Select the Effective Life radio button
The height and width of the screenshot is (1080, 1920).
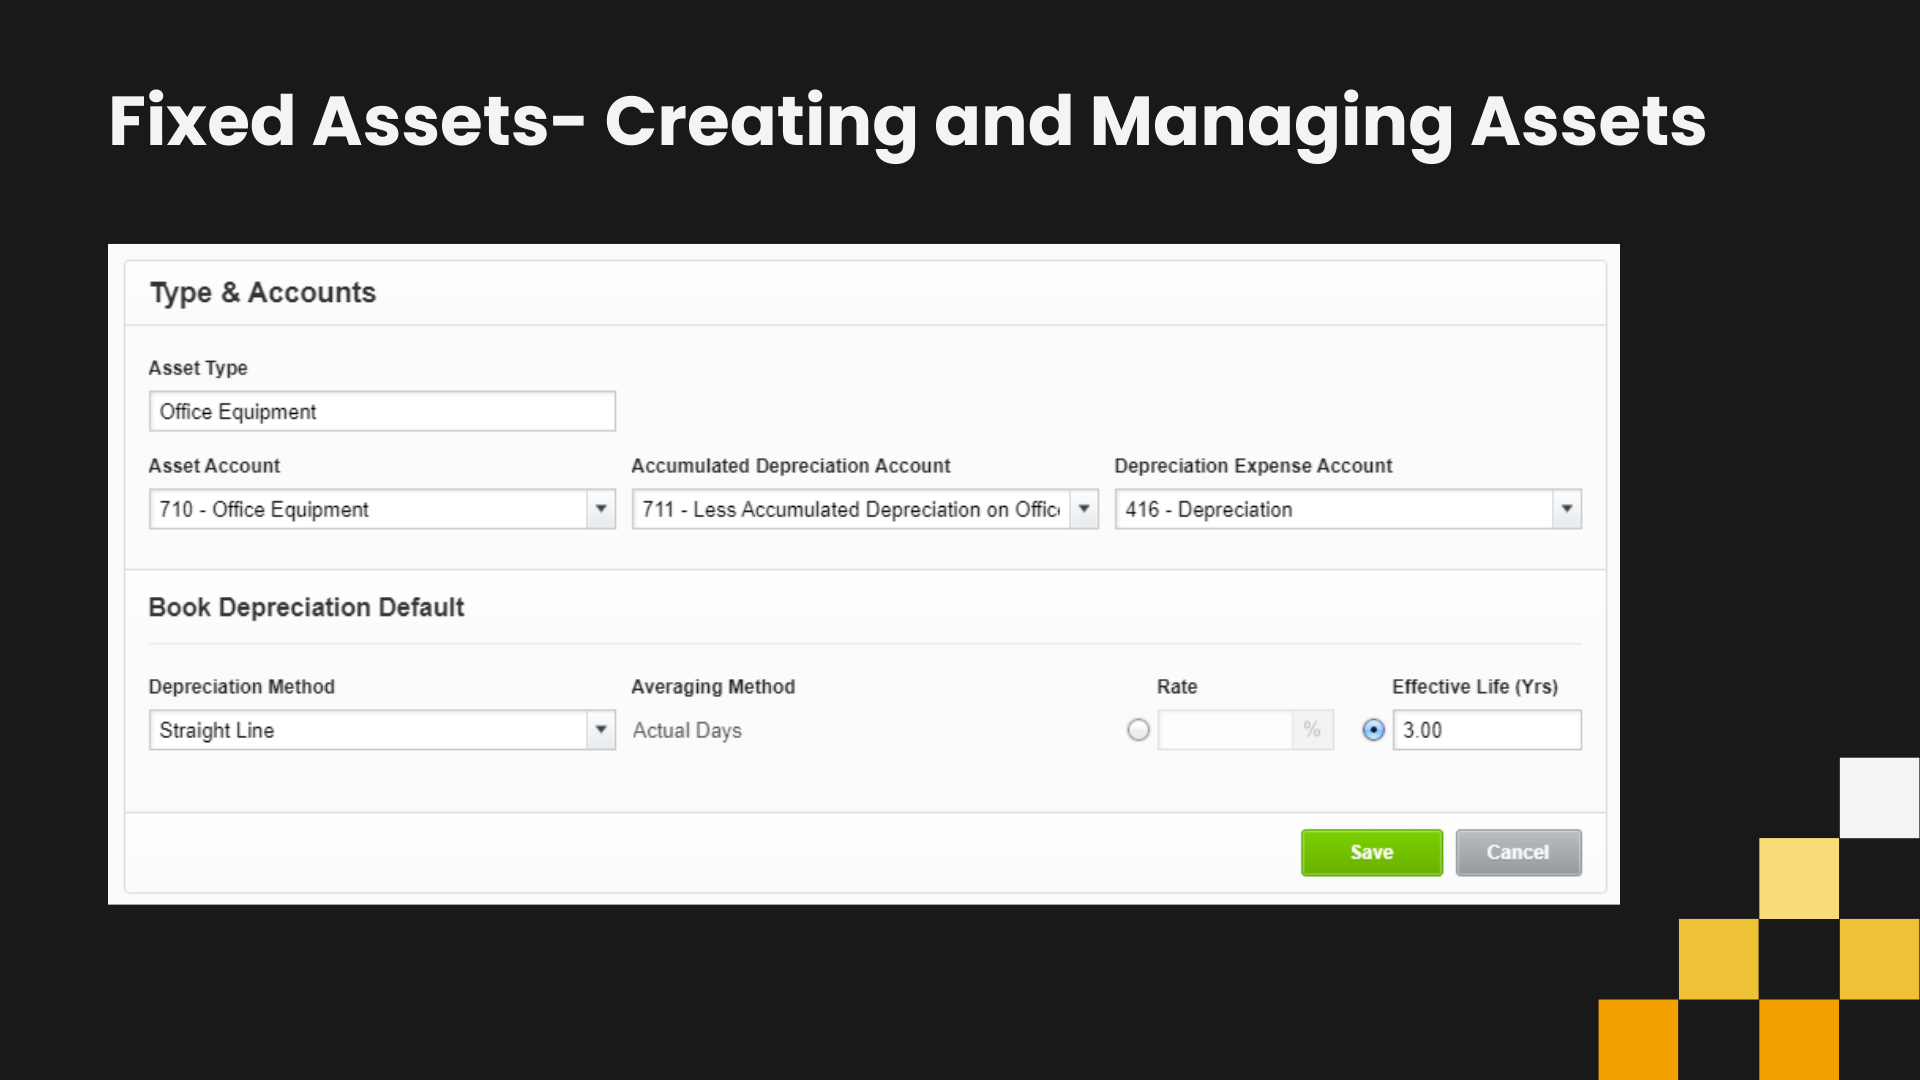coord(1374,730)
